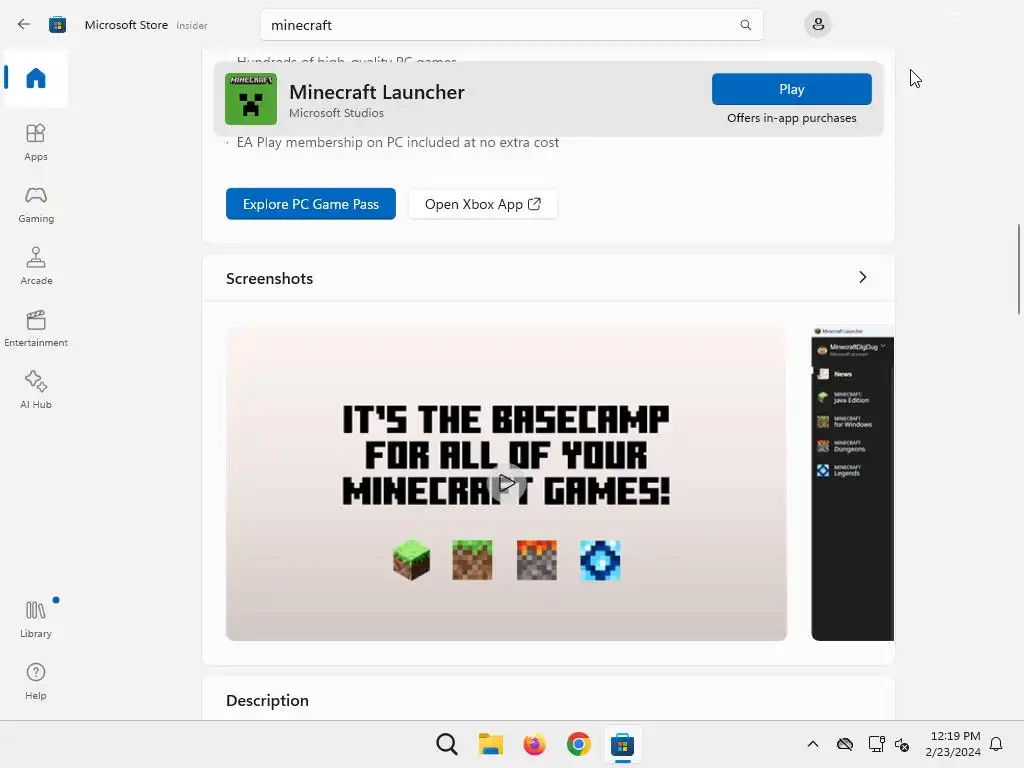
Task: Open Firefox from the taskbar
Action: 534,744
